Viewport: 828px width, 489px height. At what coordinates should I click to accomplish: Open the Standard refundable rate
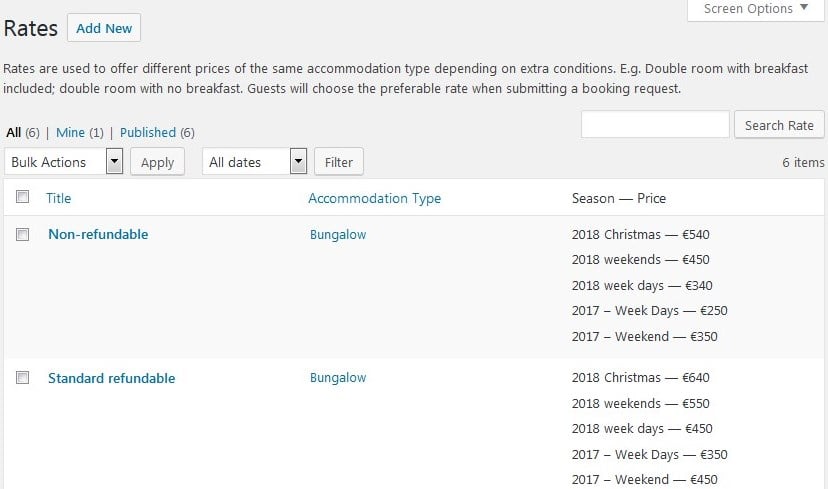click(111, 379)
